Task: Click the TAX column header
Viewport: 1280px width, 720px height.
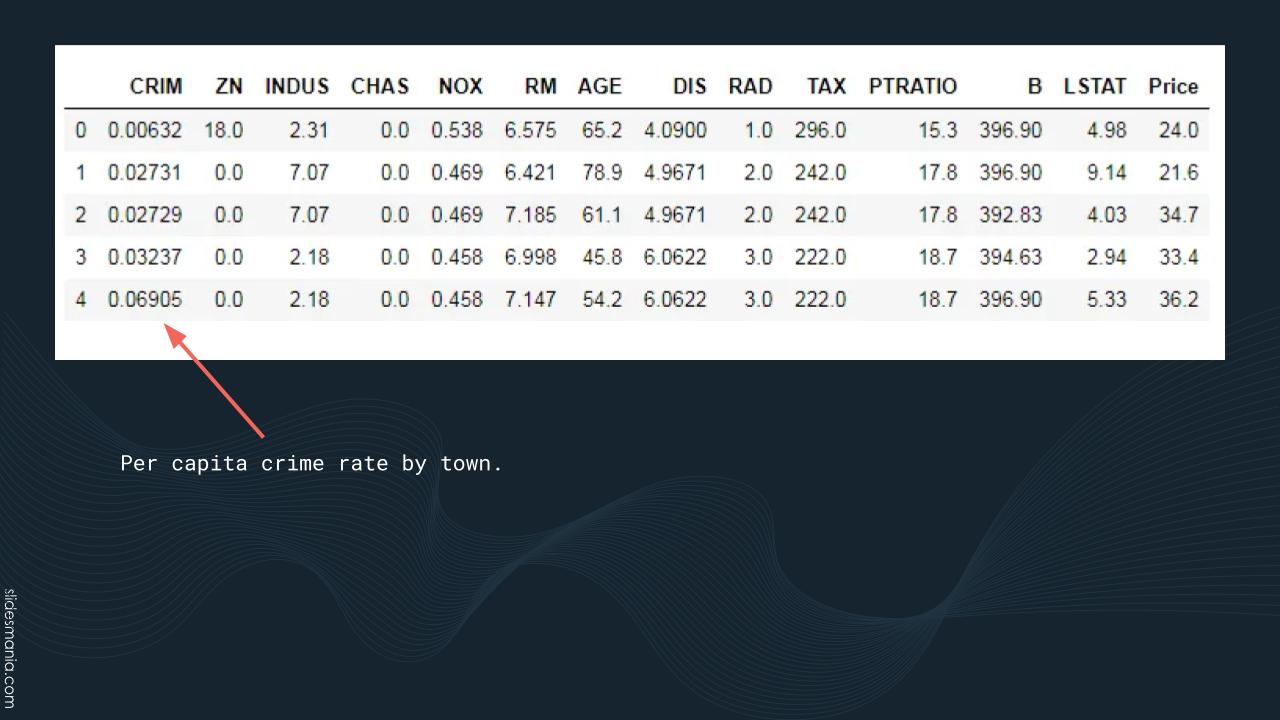Action: coord(826,87)
